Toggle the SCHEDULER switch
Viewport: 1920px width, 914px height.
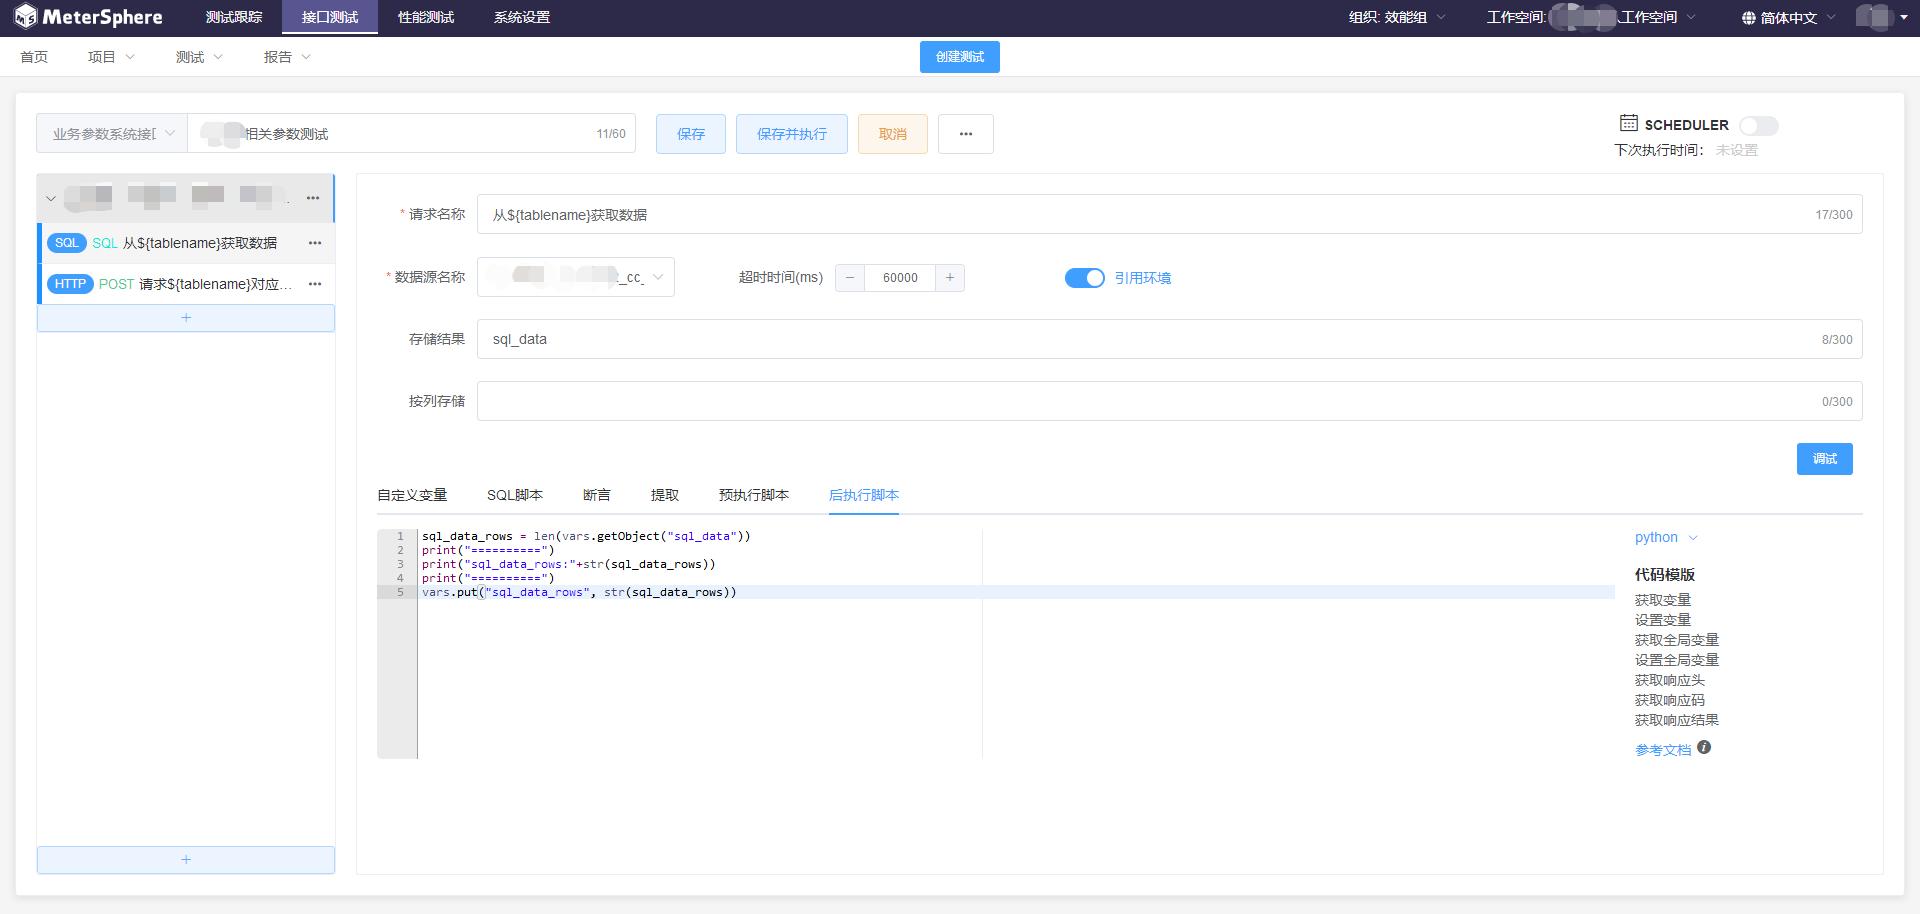tap(1759, 125)
